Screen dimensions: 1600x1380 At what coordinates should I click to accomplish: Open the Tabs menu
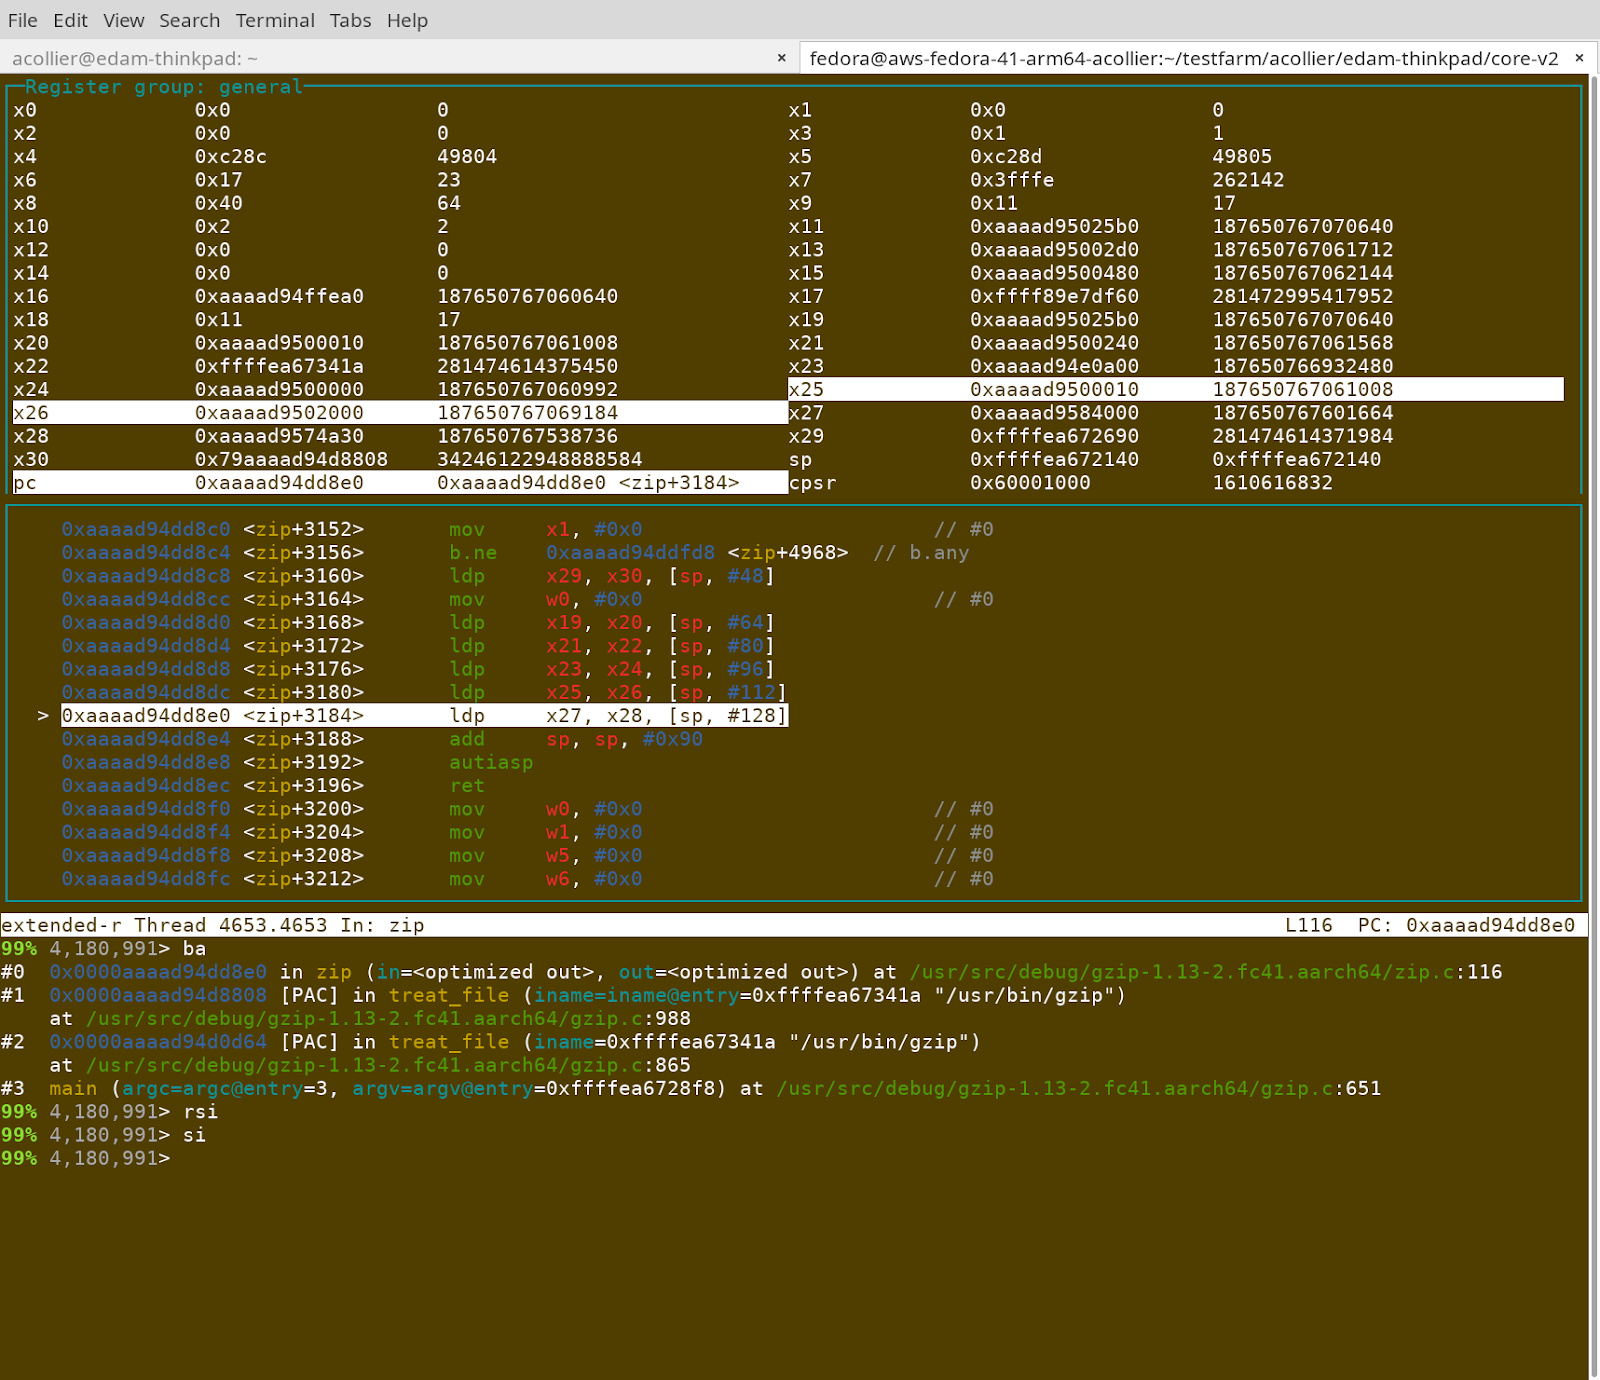click(350, 20)
